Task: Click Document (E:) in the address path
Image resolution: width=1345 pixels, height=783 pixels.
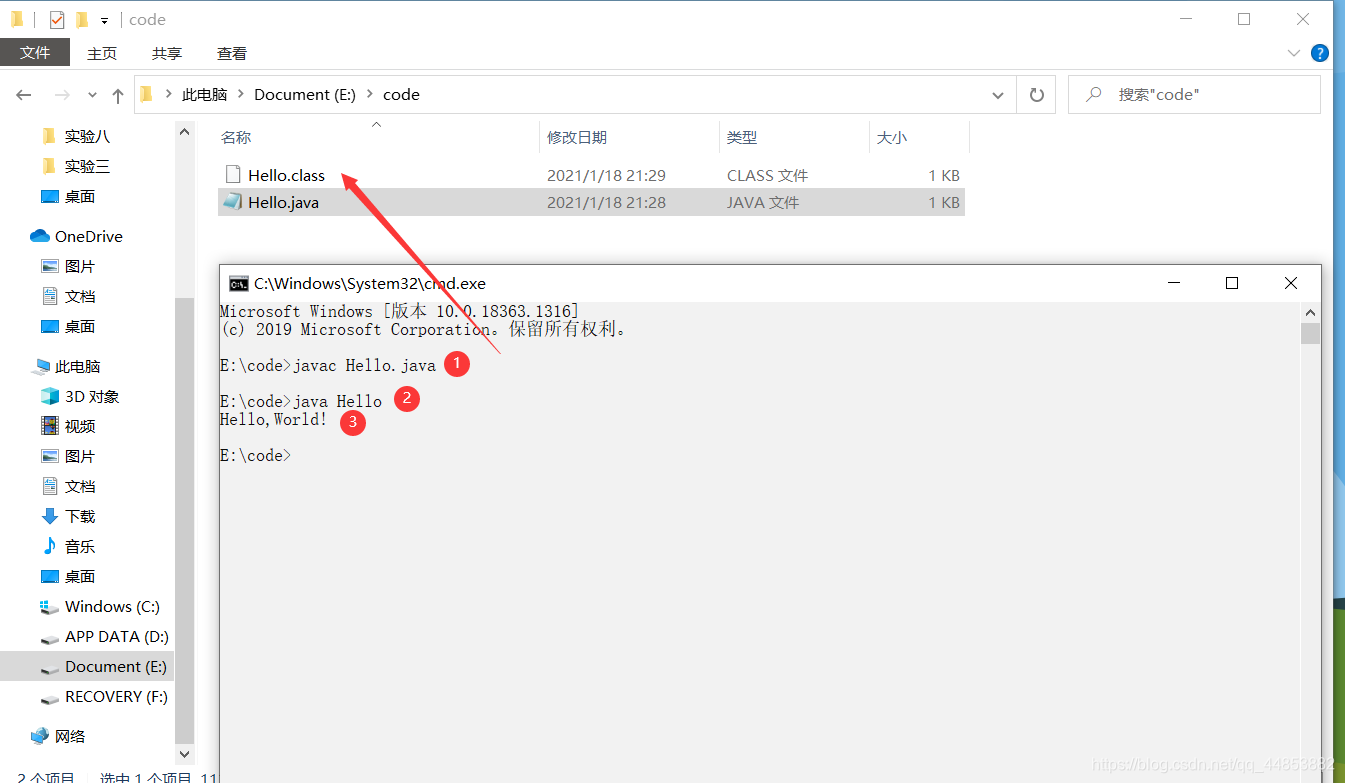Action: pyautogui.click(x=305, y=94)
